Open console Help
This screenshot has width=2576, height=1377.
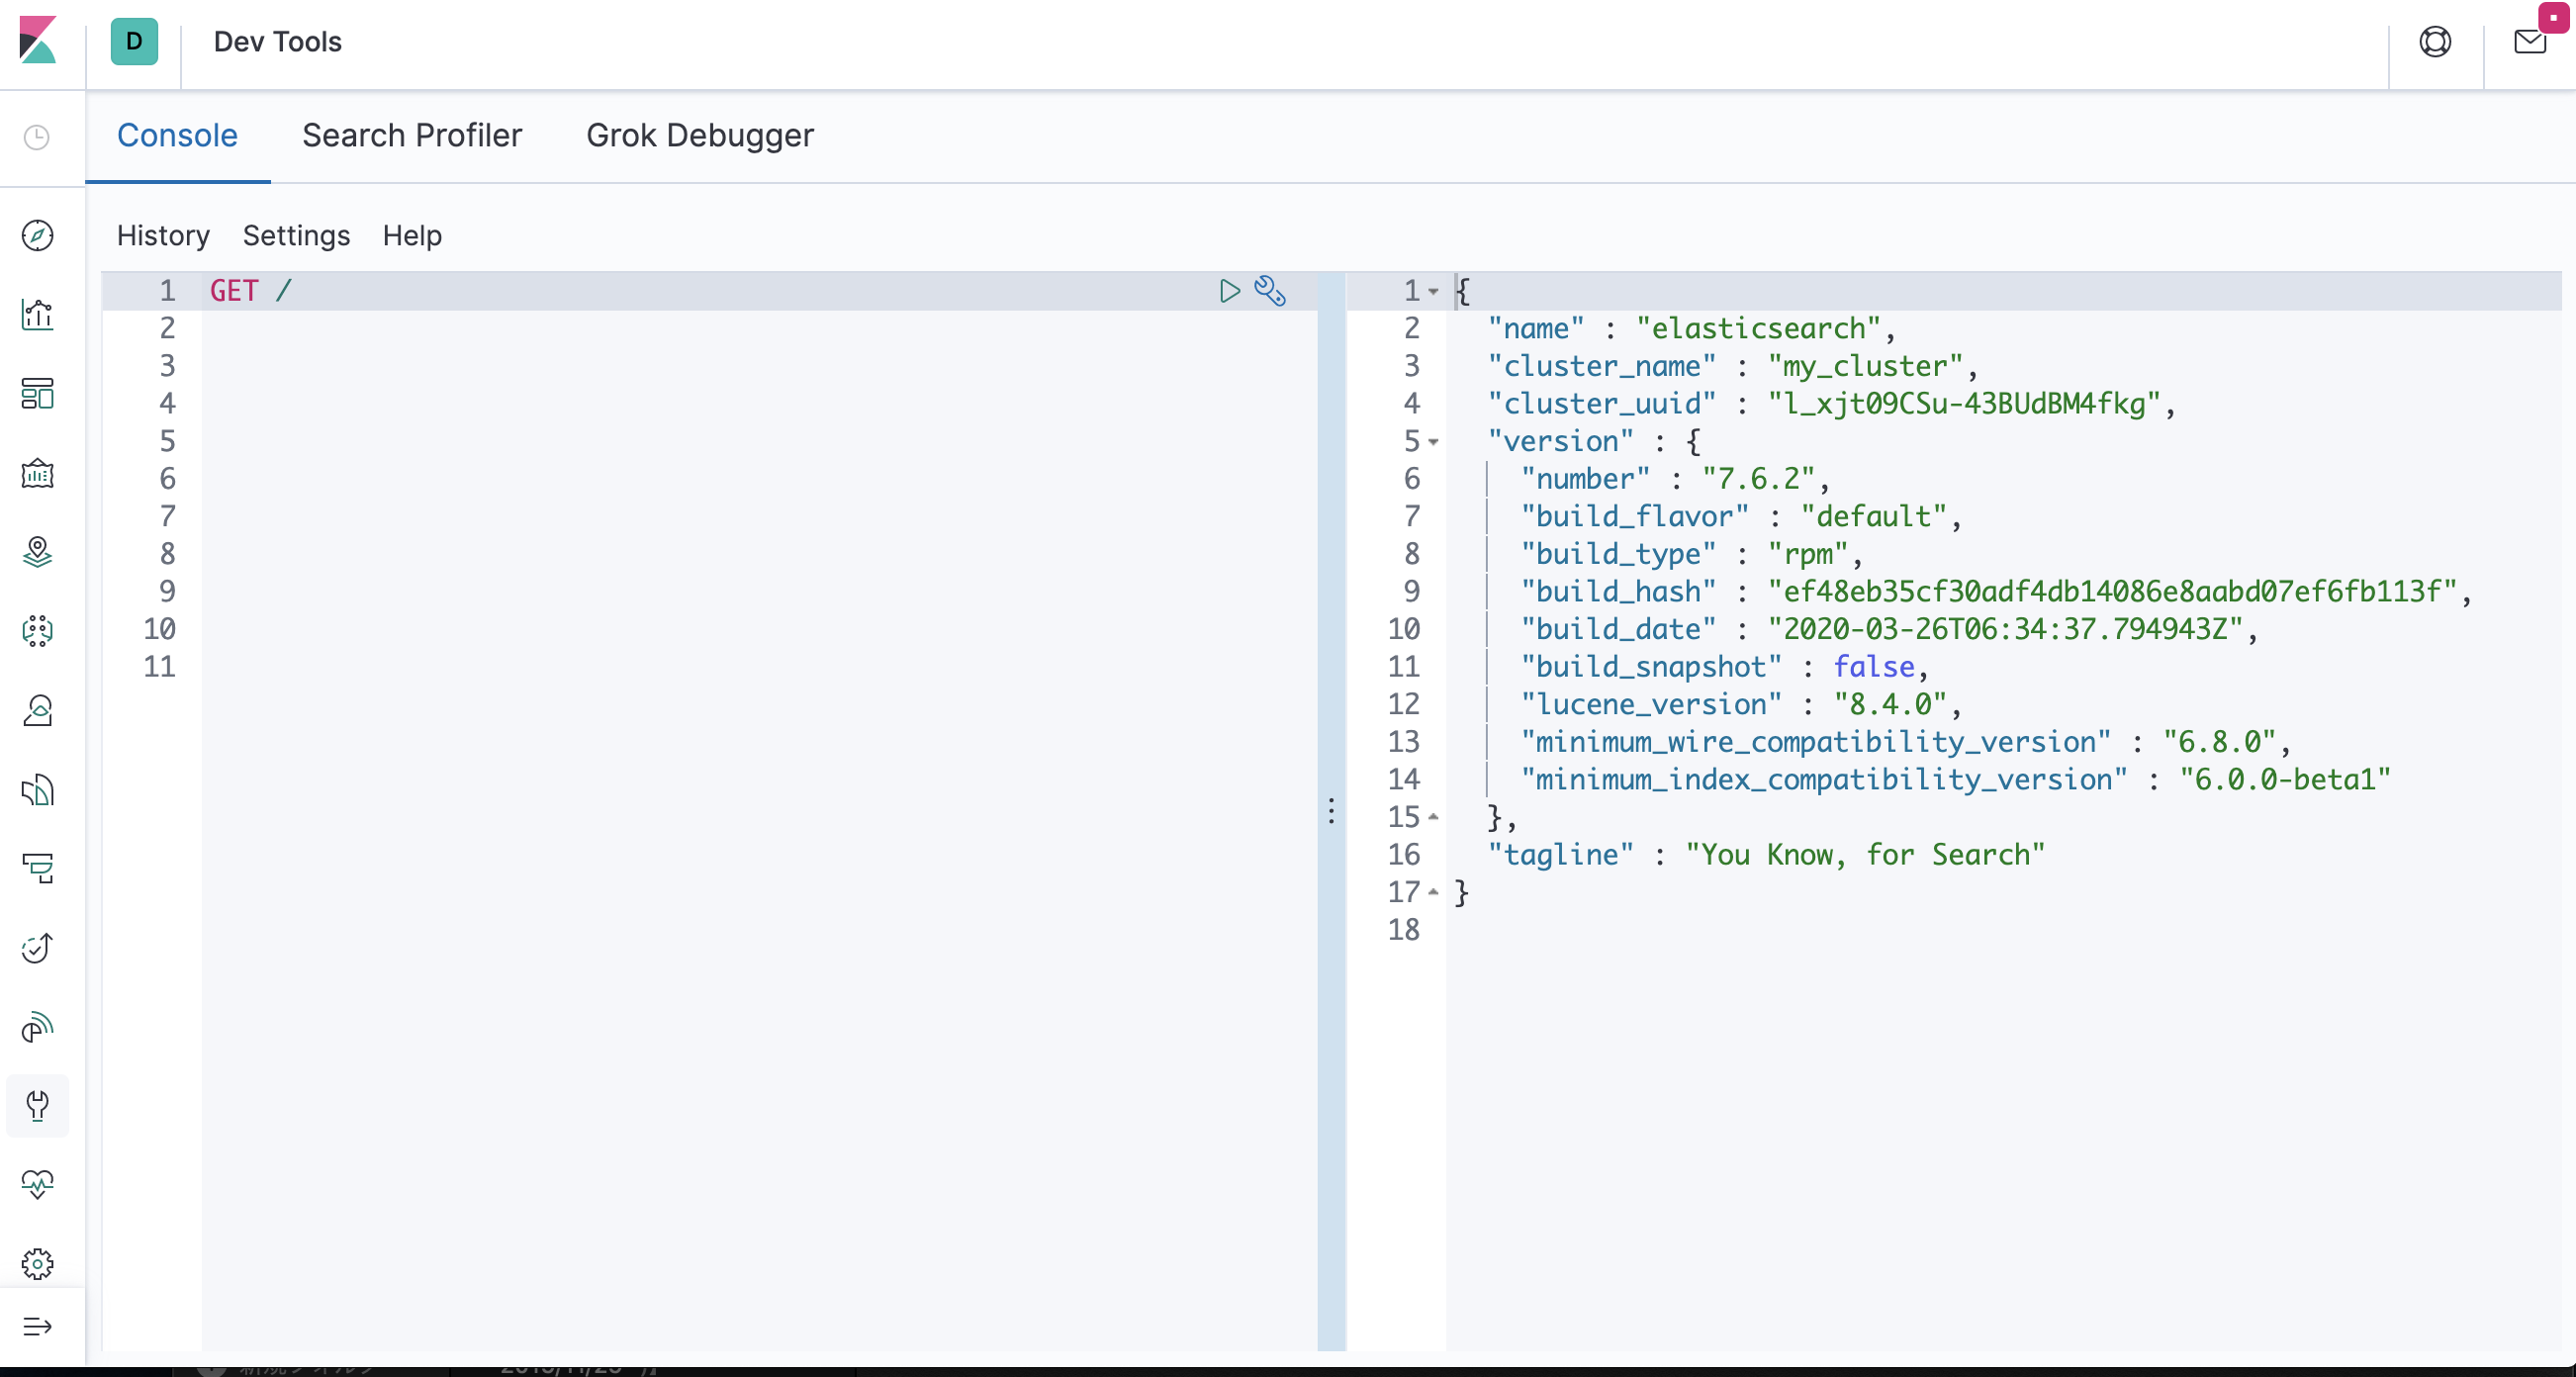pos(412,235)
